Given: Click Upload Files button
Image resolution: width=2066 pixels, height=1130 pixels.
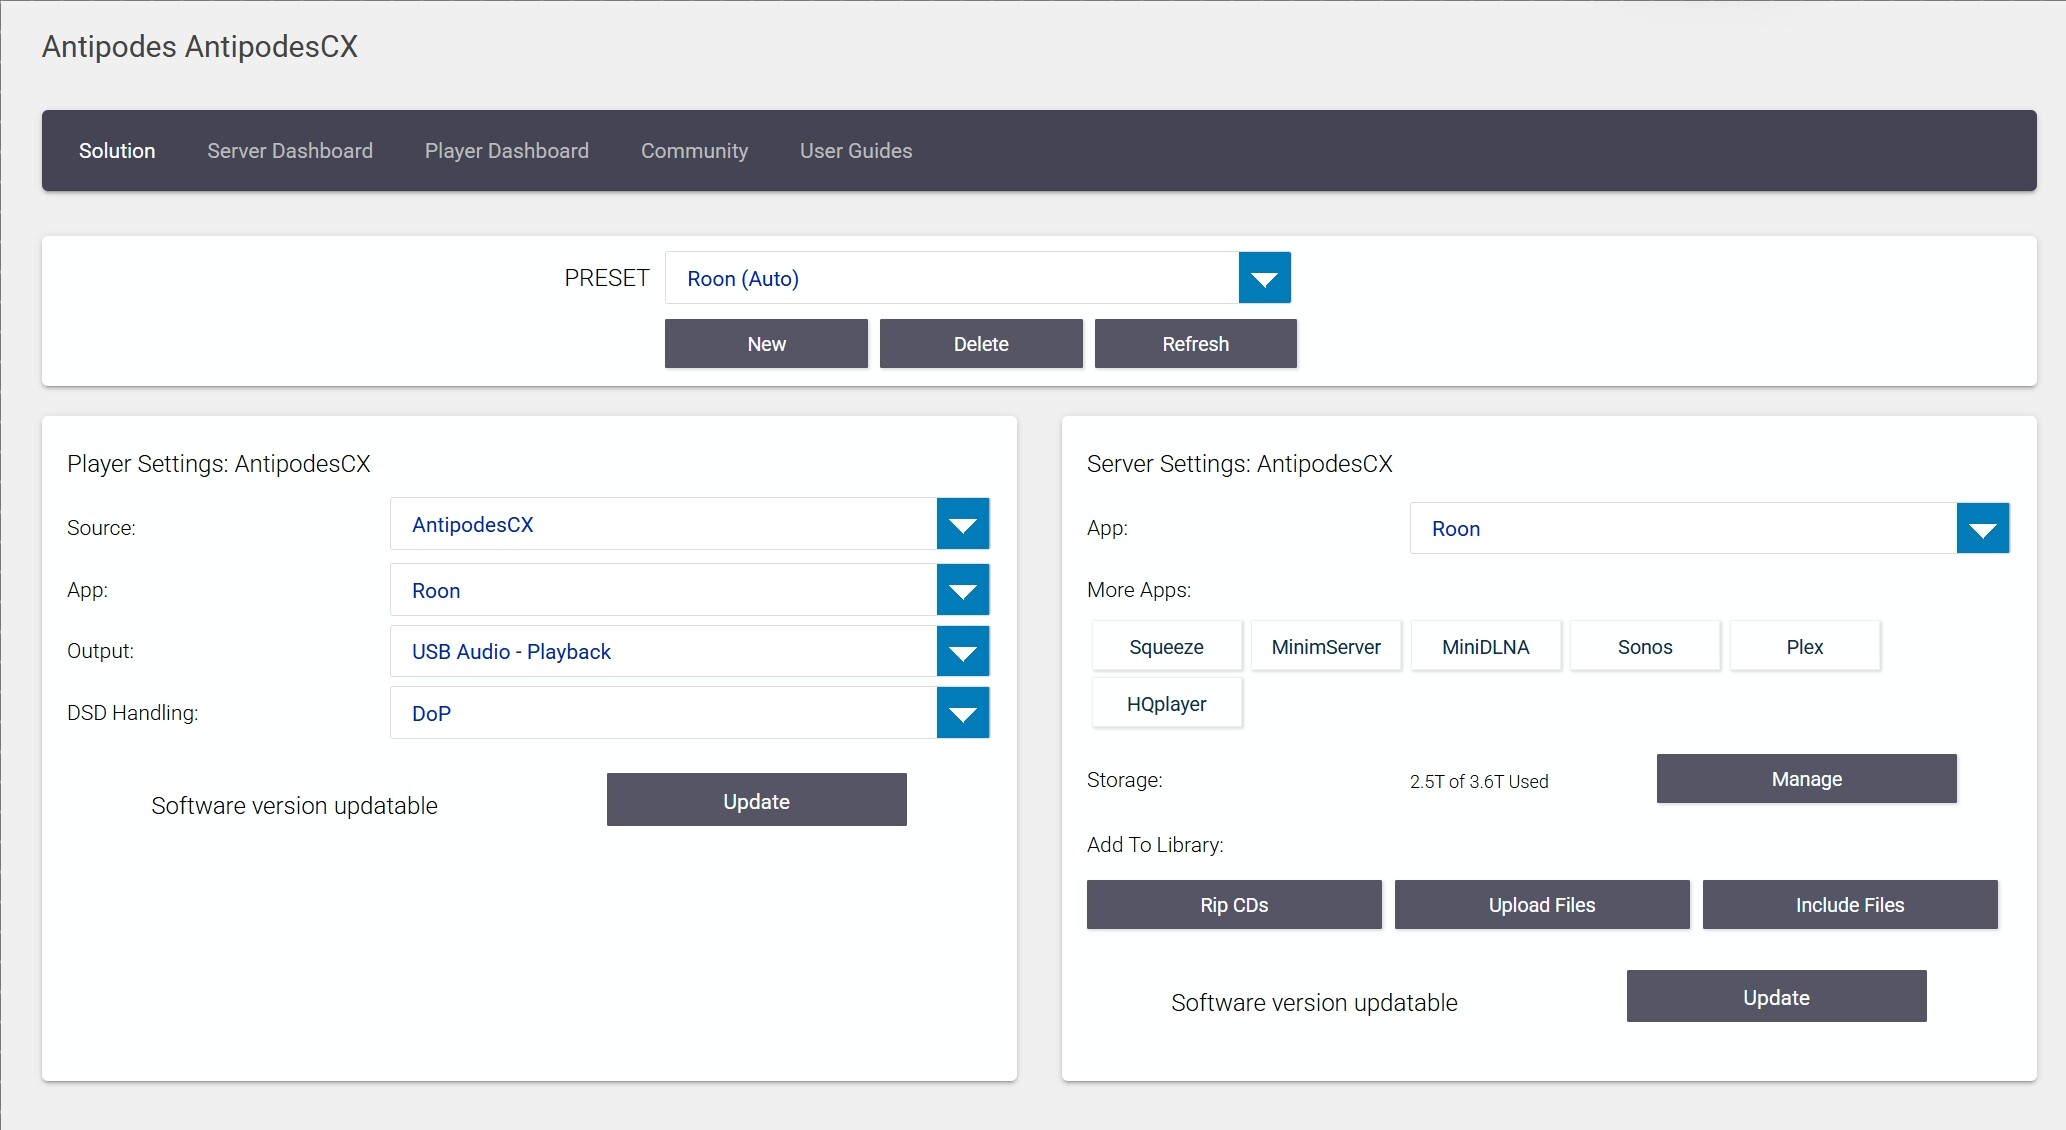Looking at the screenshot, I should [x=1541, y=905].
